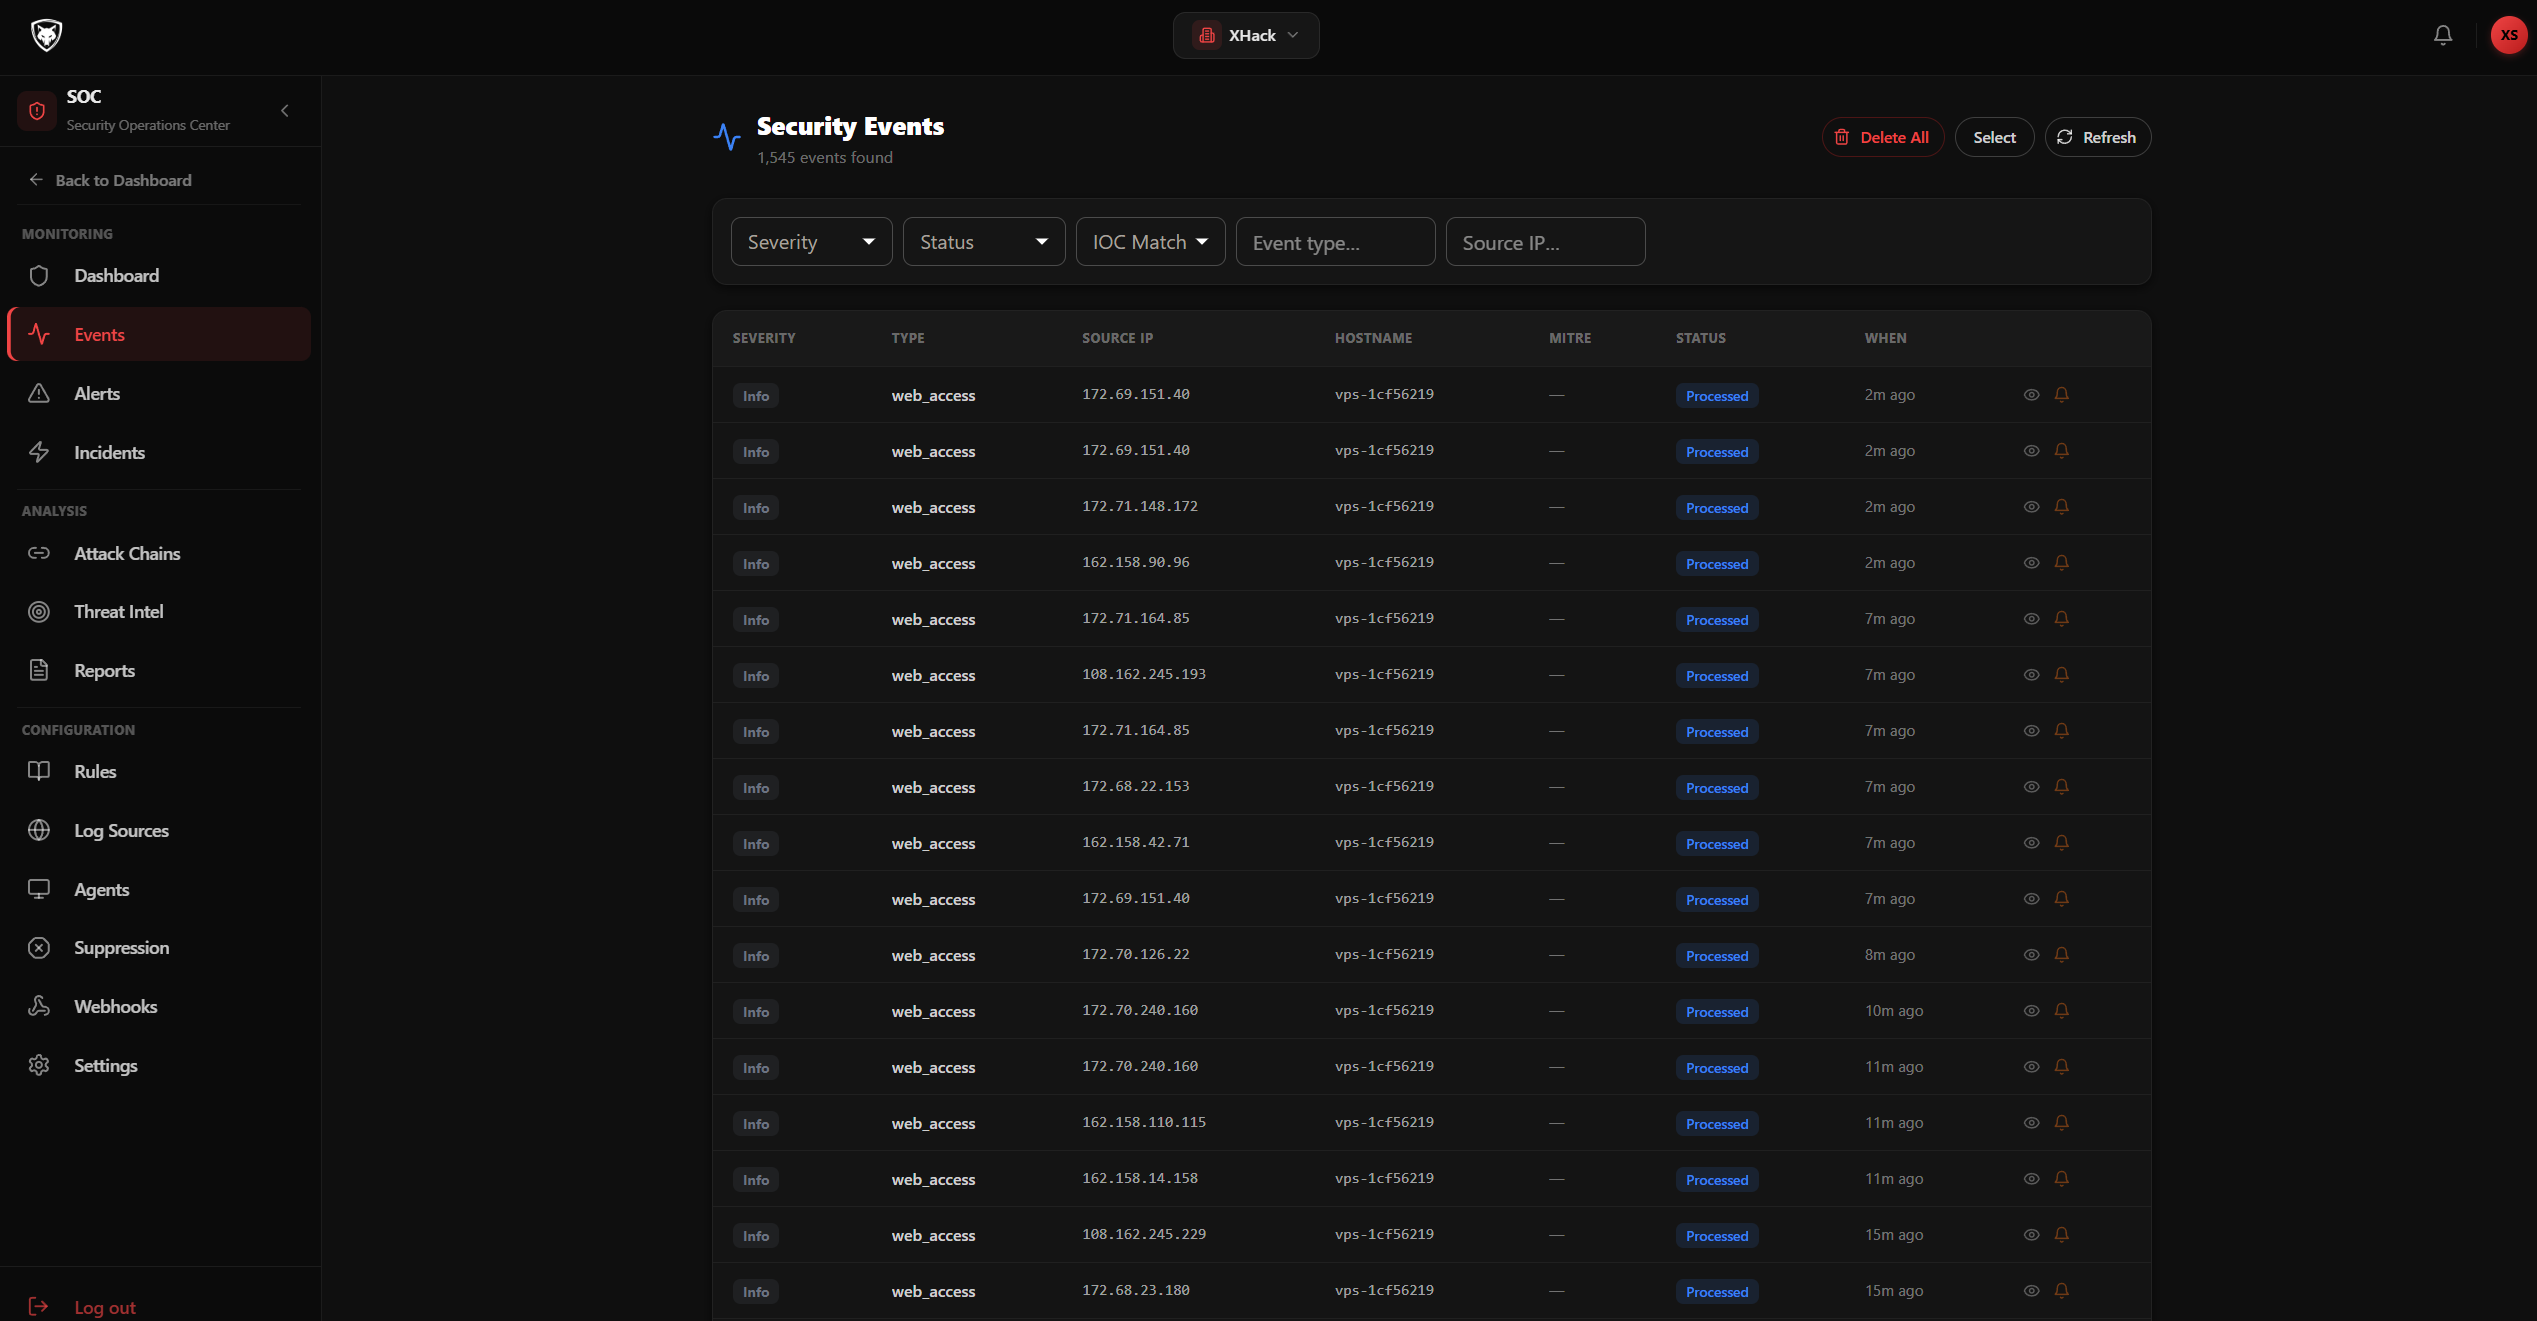Viewport: 2537px width, 1321px height.
Task: Create alert bell for 172.68.22.153 event
Action: click(2061, 787)
